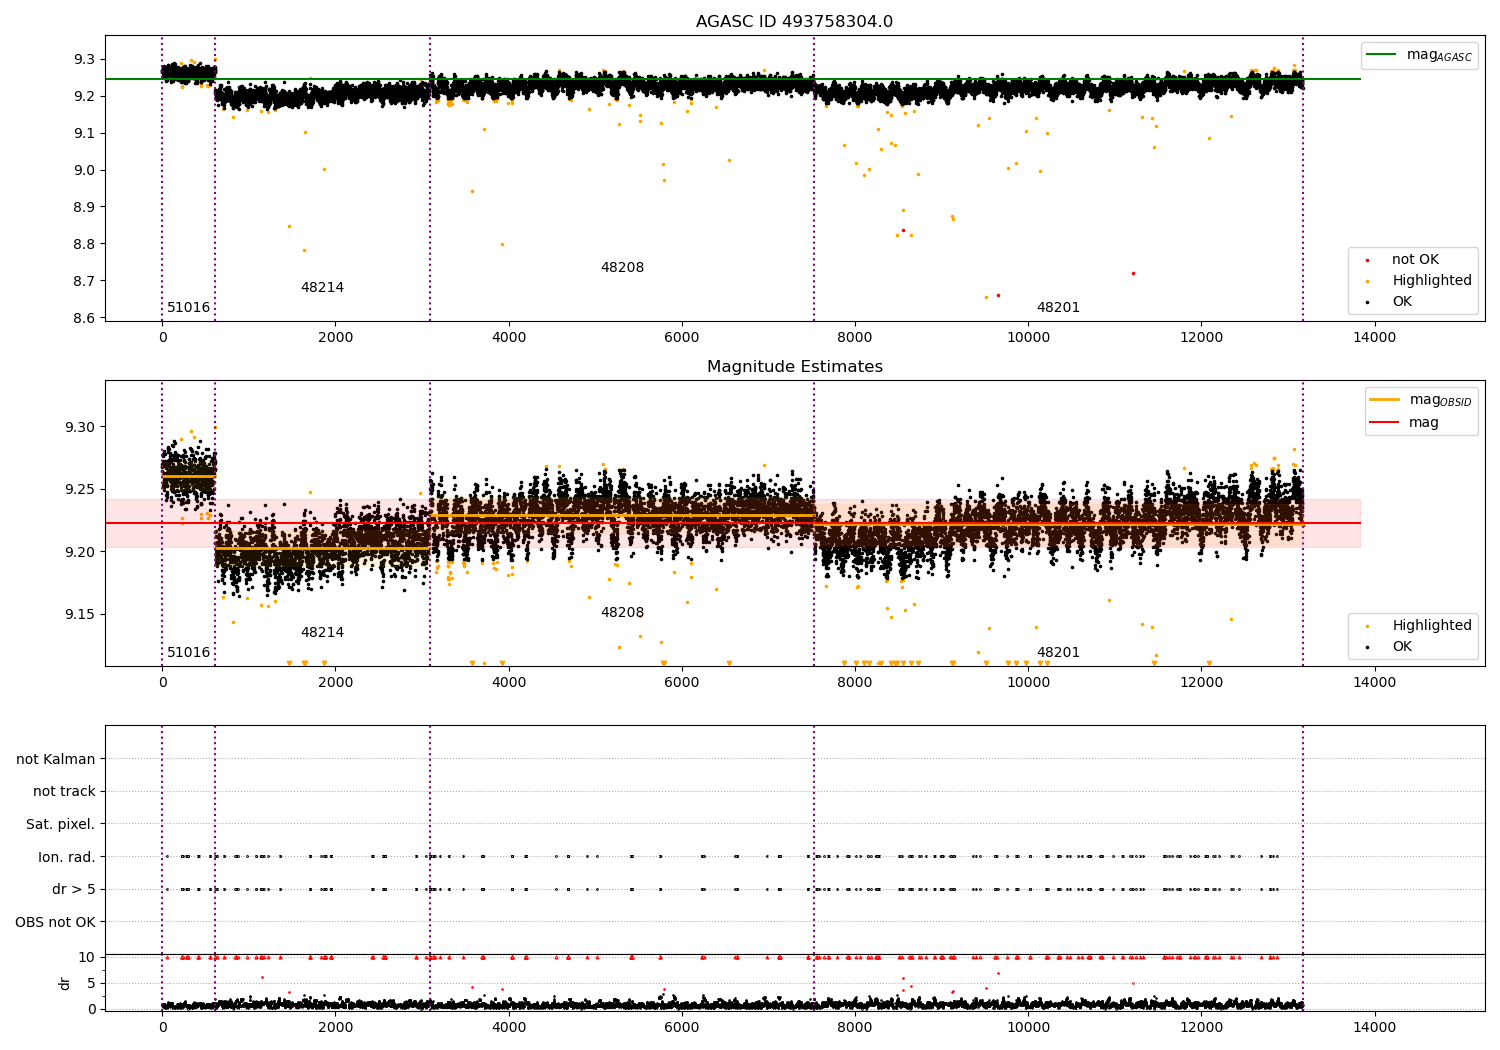Click the 'Sat. pixel.' axis label
This screenshot has width=1500, height=1050.
61,824
